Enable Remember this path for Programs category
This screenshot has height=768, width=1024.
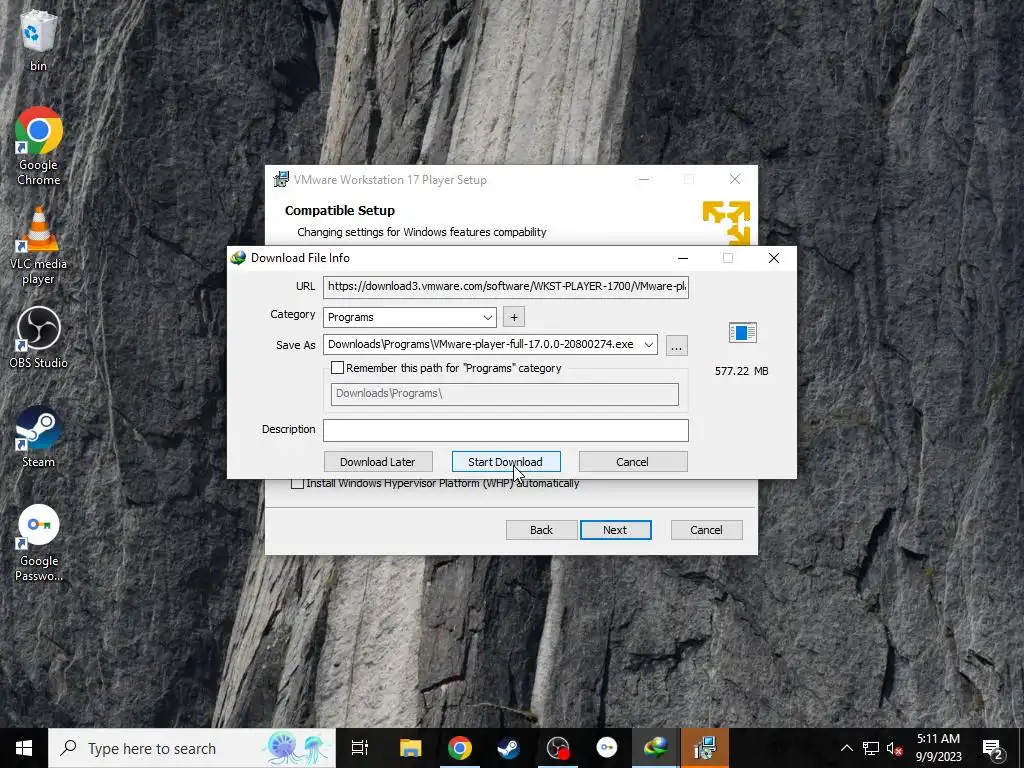pos(337,368)
